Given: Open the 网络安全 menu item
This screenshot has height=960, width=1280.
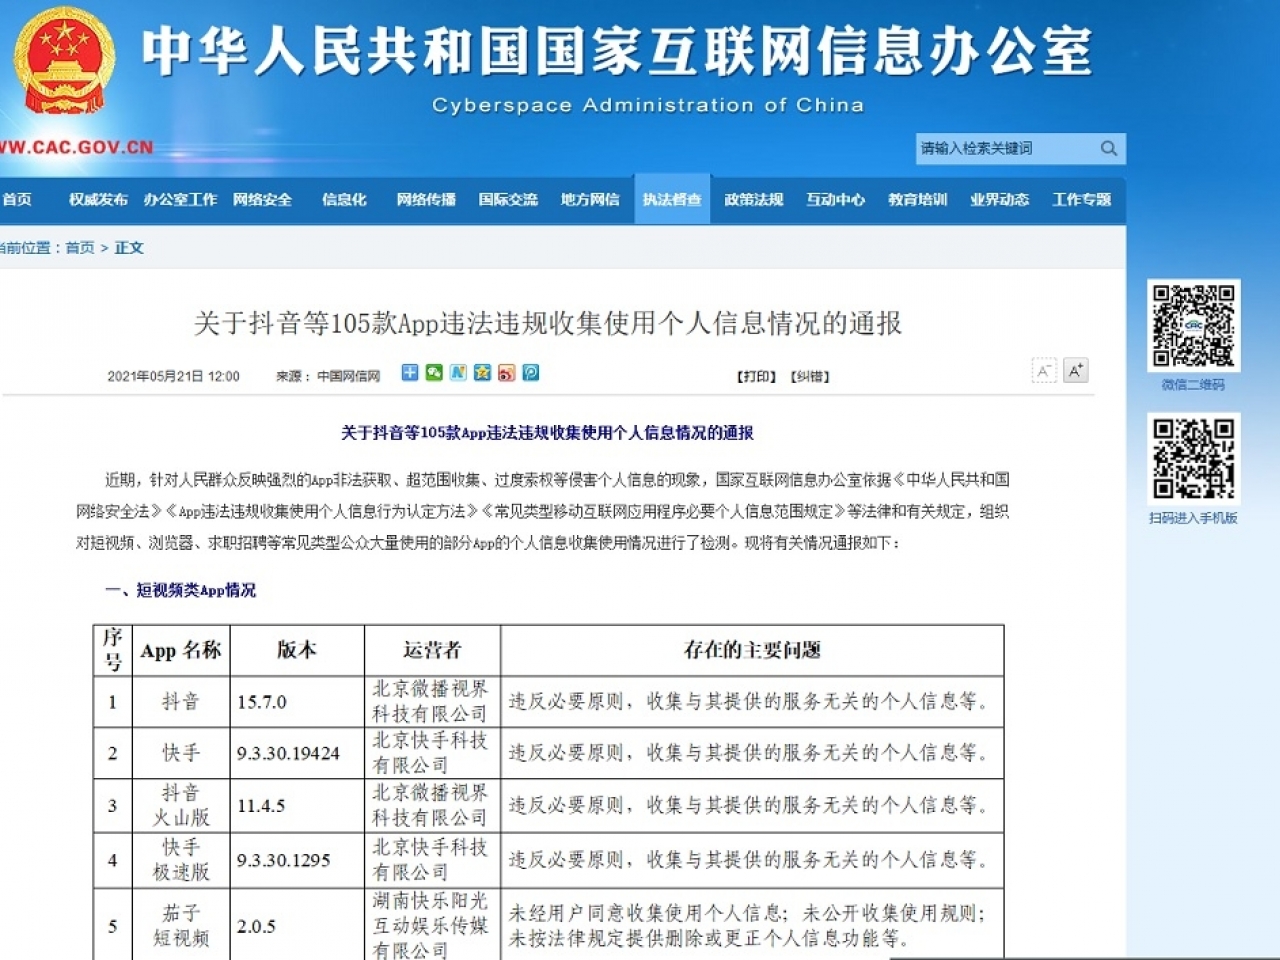Looking at the screenshot, I should click(x=262, y=199).
